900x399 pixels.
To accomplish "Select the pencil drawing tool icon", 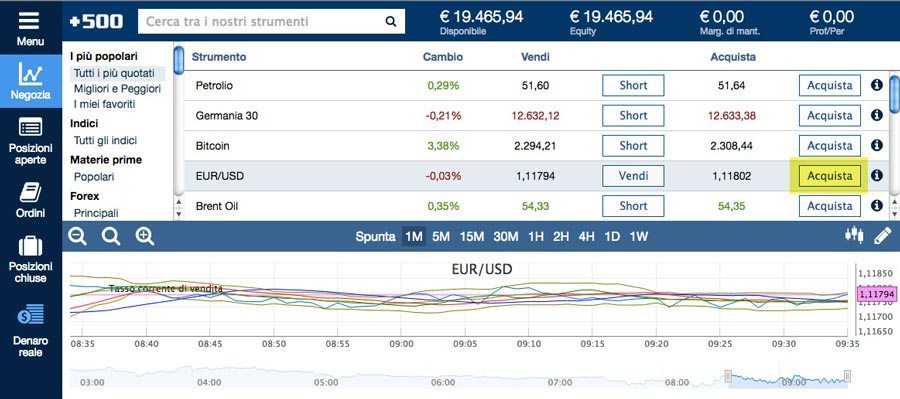I will (x=882, y=235).
